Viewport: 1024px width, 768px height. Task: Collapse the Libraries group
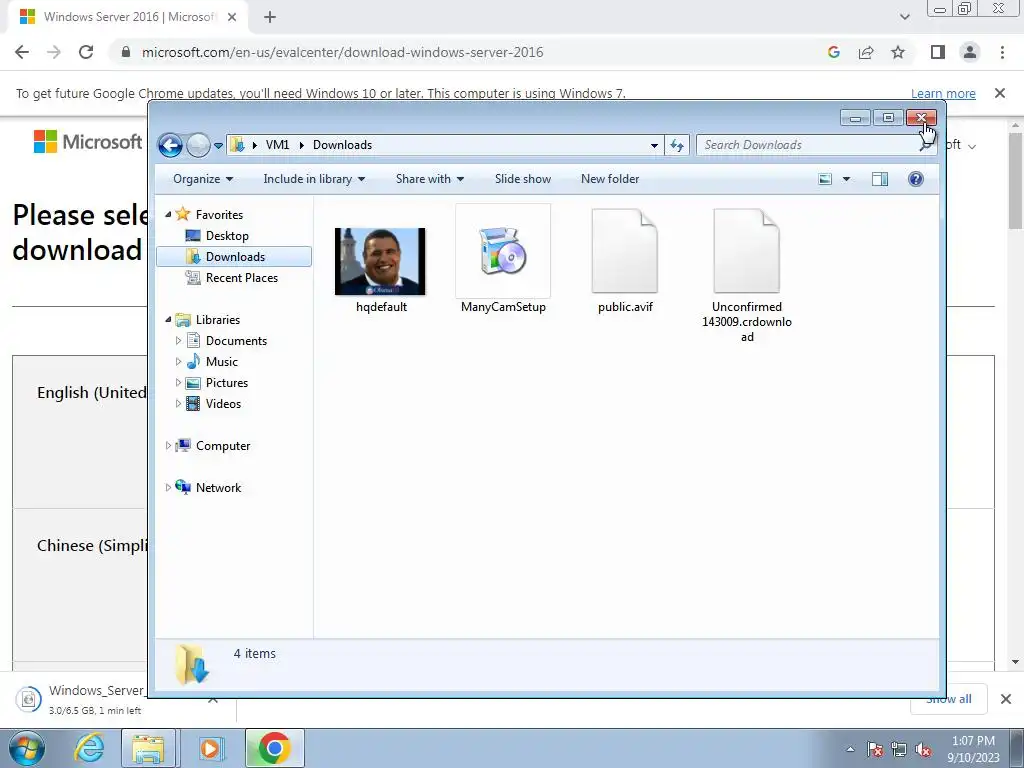pyautogui.click(x=168, y=319)
